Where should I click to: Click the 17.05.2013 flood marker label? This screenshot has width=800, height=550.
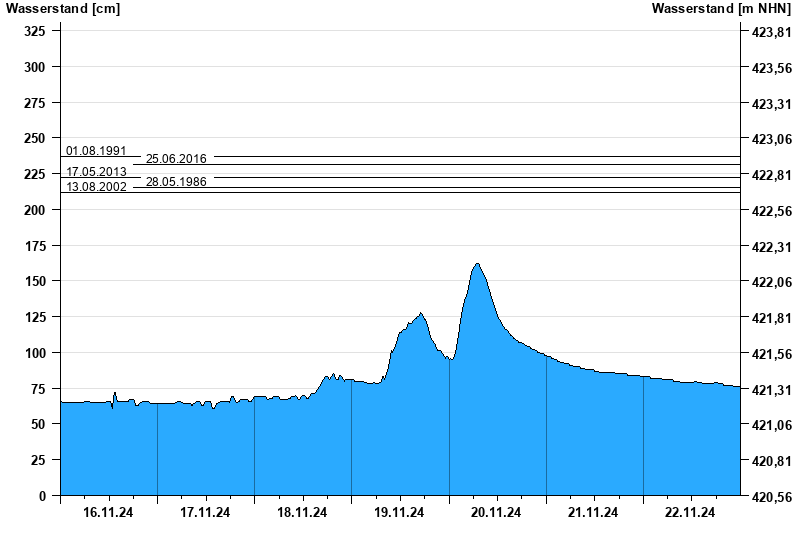tap(96, 172)
